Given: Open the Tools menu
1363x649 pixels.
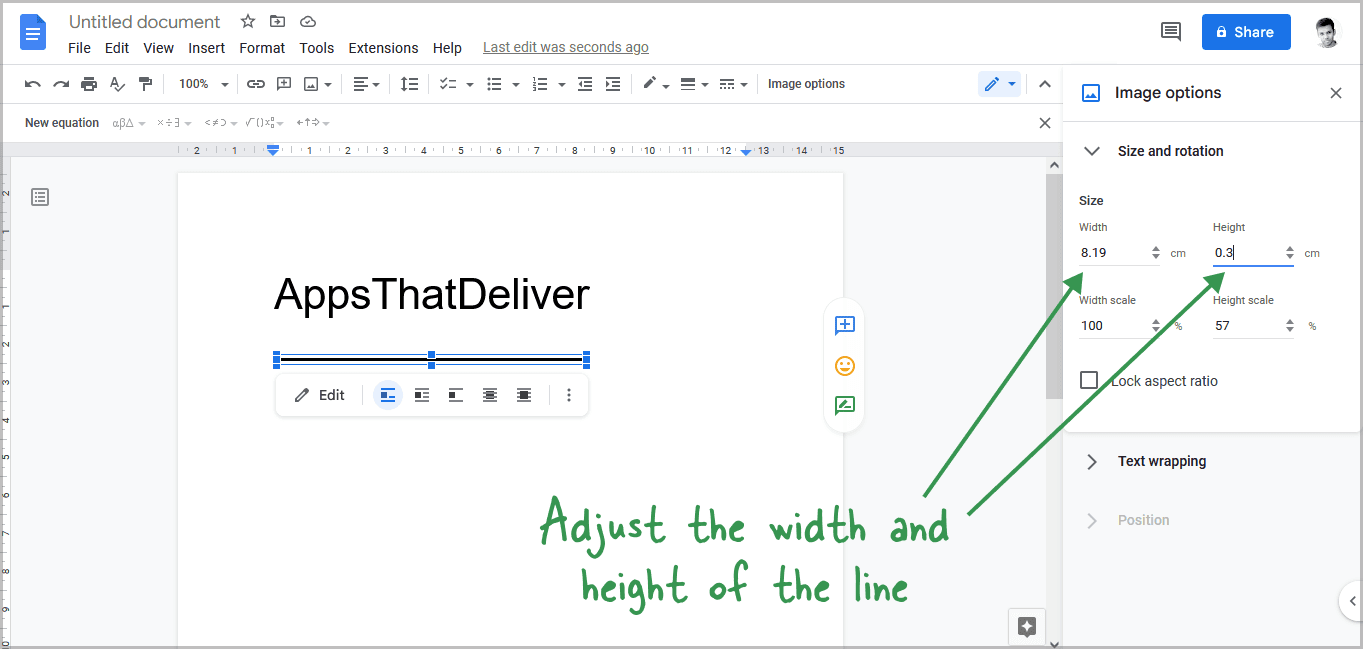Looking at the screenshot, I should point(317,48).
